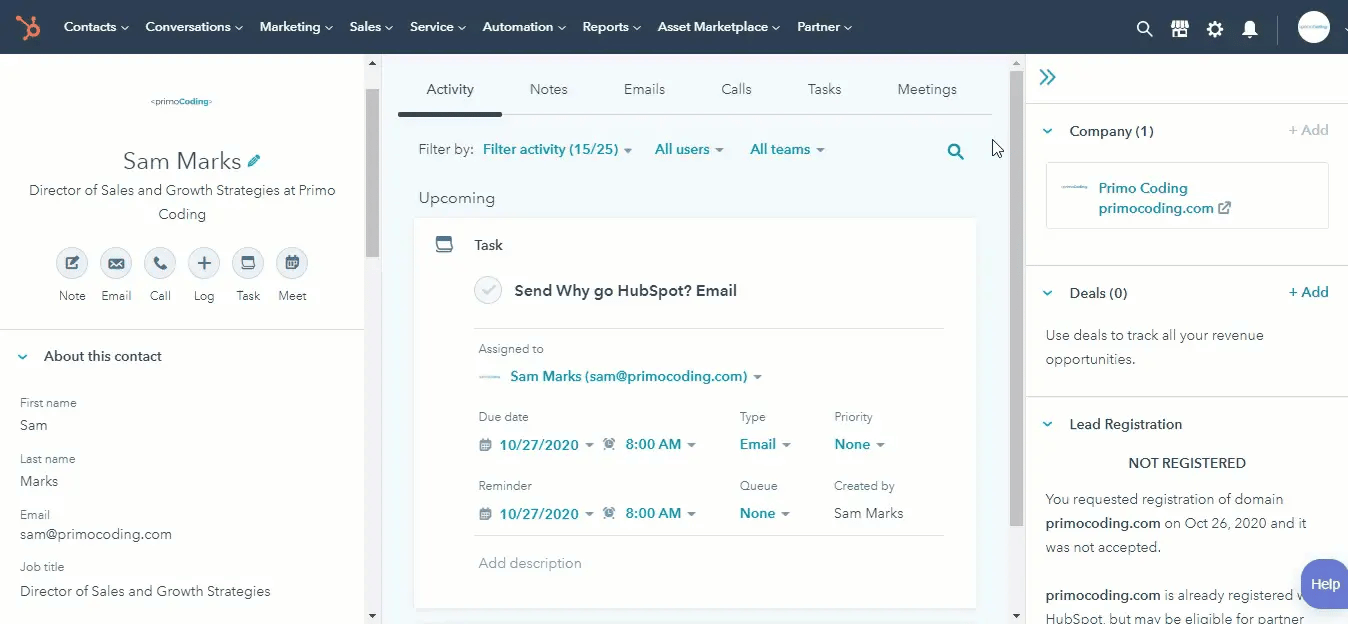
Task: Open due time 8:00 AM dropdown
Action: 660,444
